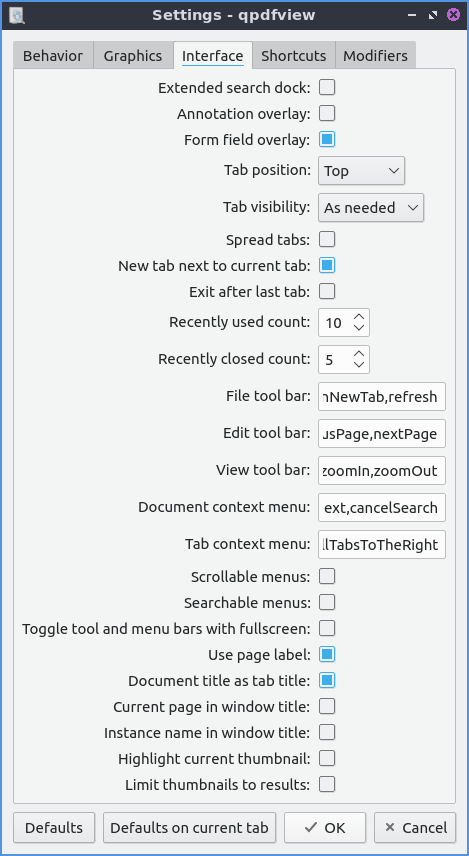Image resolution: width=469 pixels, height=856 pixels.
Task: Confirm settings with the OK button
Action: [x=325, y=828]
